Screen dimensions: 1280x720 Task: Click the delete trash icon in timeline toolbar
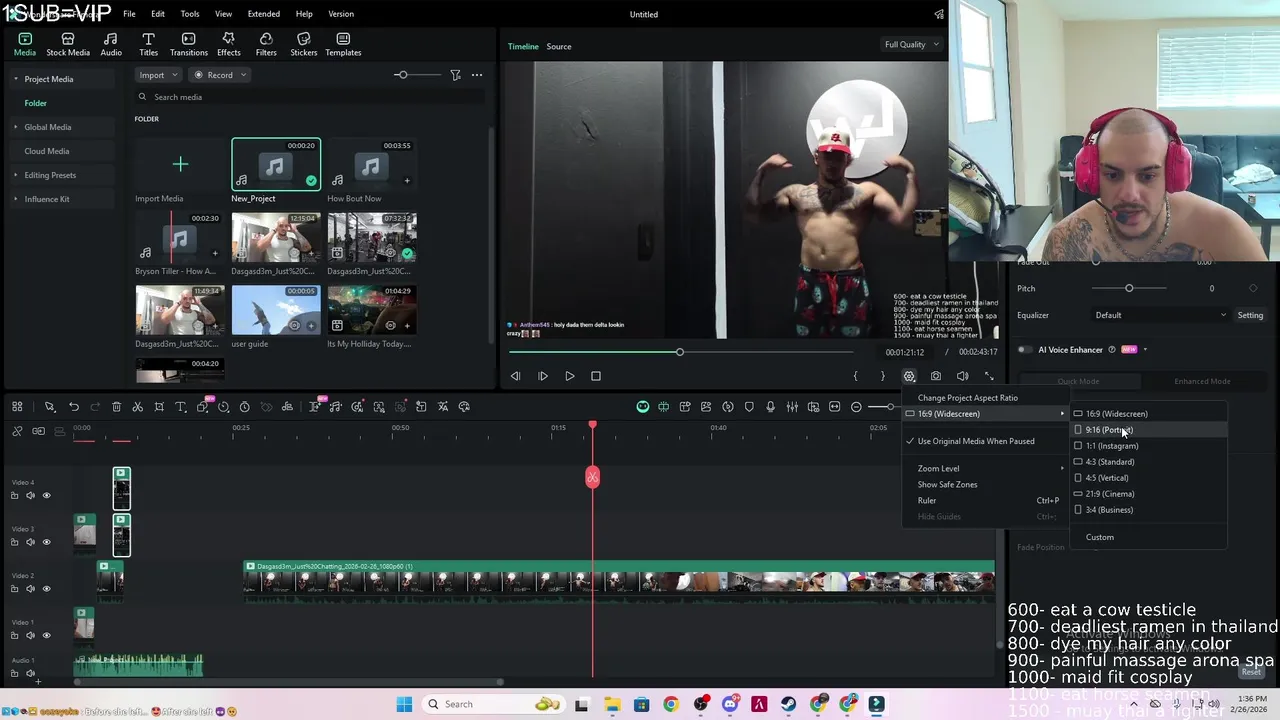tap(116, 407)
